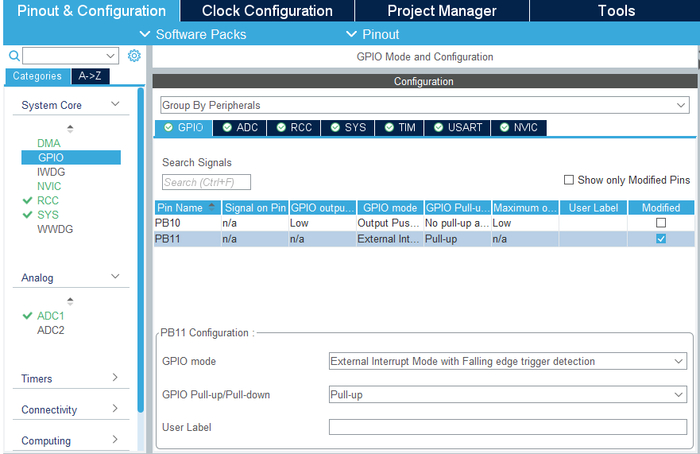Switch to the Clock Configuration tab

click(267, 11)
